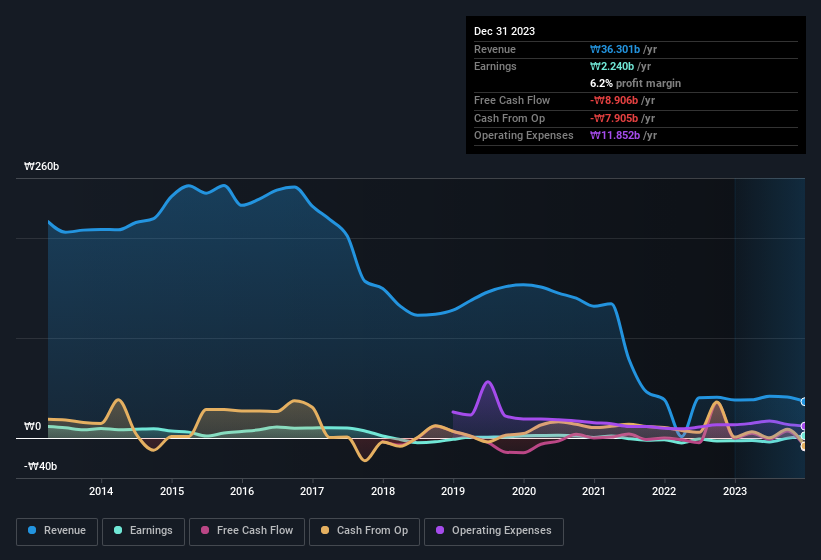Toggle the Cash From Op legend button
The image size is (821, 560).
click(x=364, y=531)
